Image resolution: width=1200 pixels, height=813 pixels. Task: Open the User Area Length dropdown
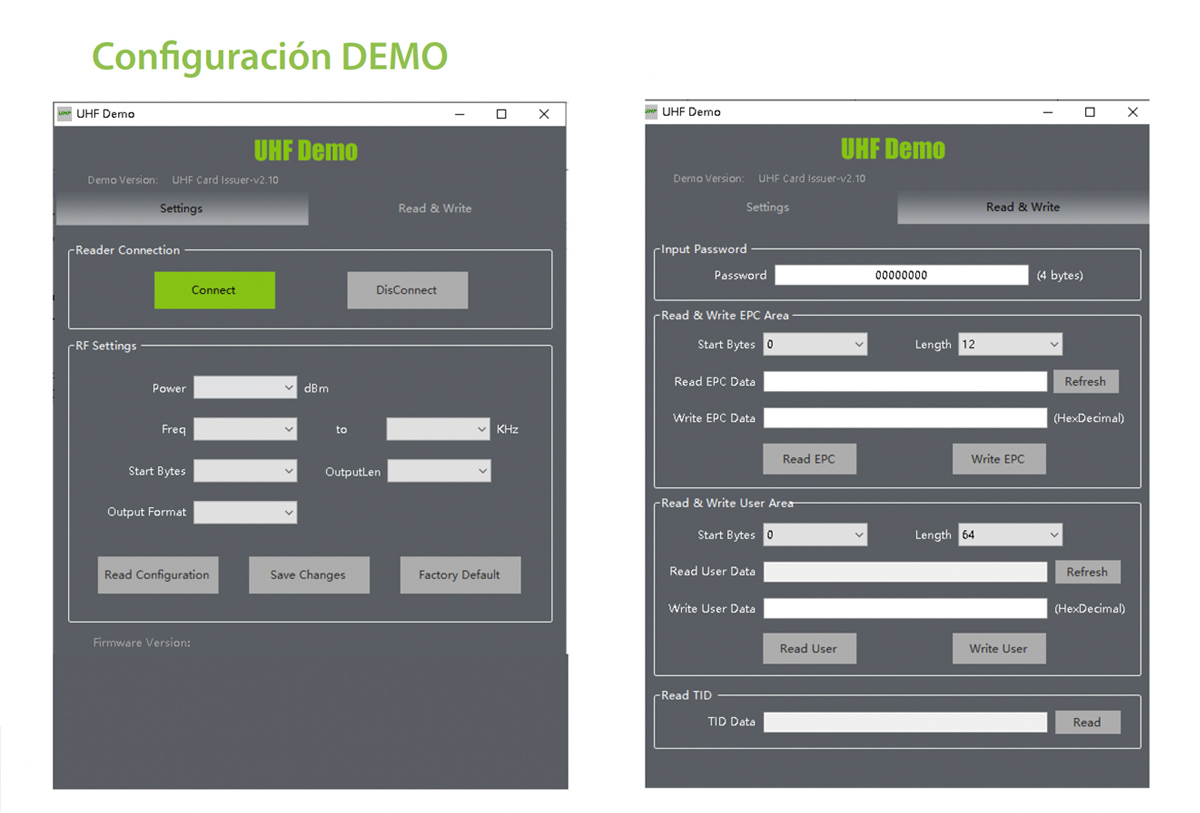click(1010, 535)
